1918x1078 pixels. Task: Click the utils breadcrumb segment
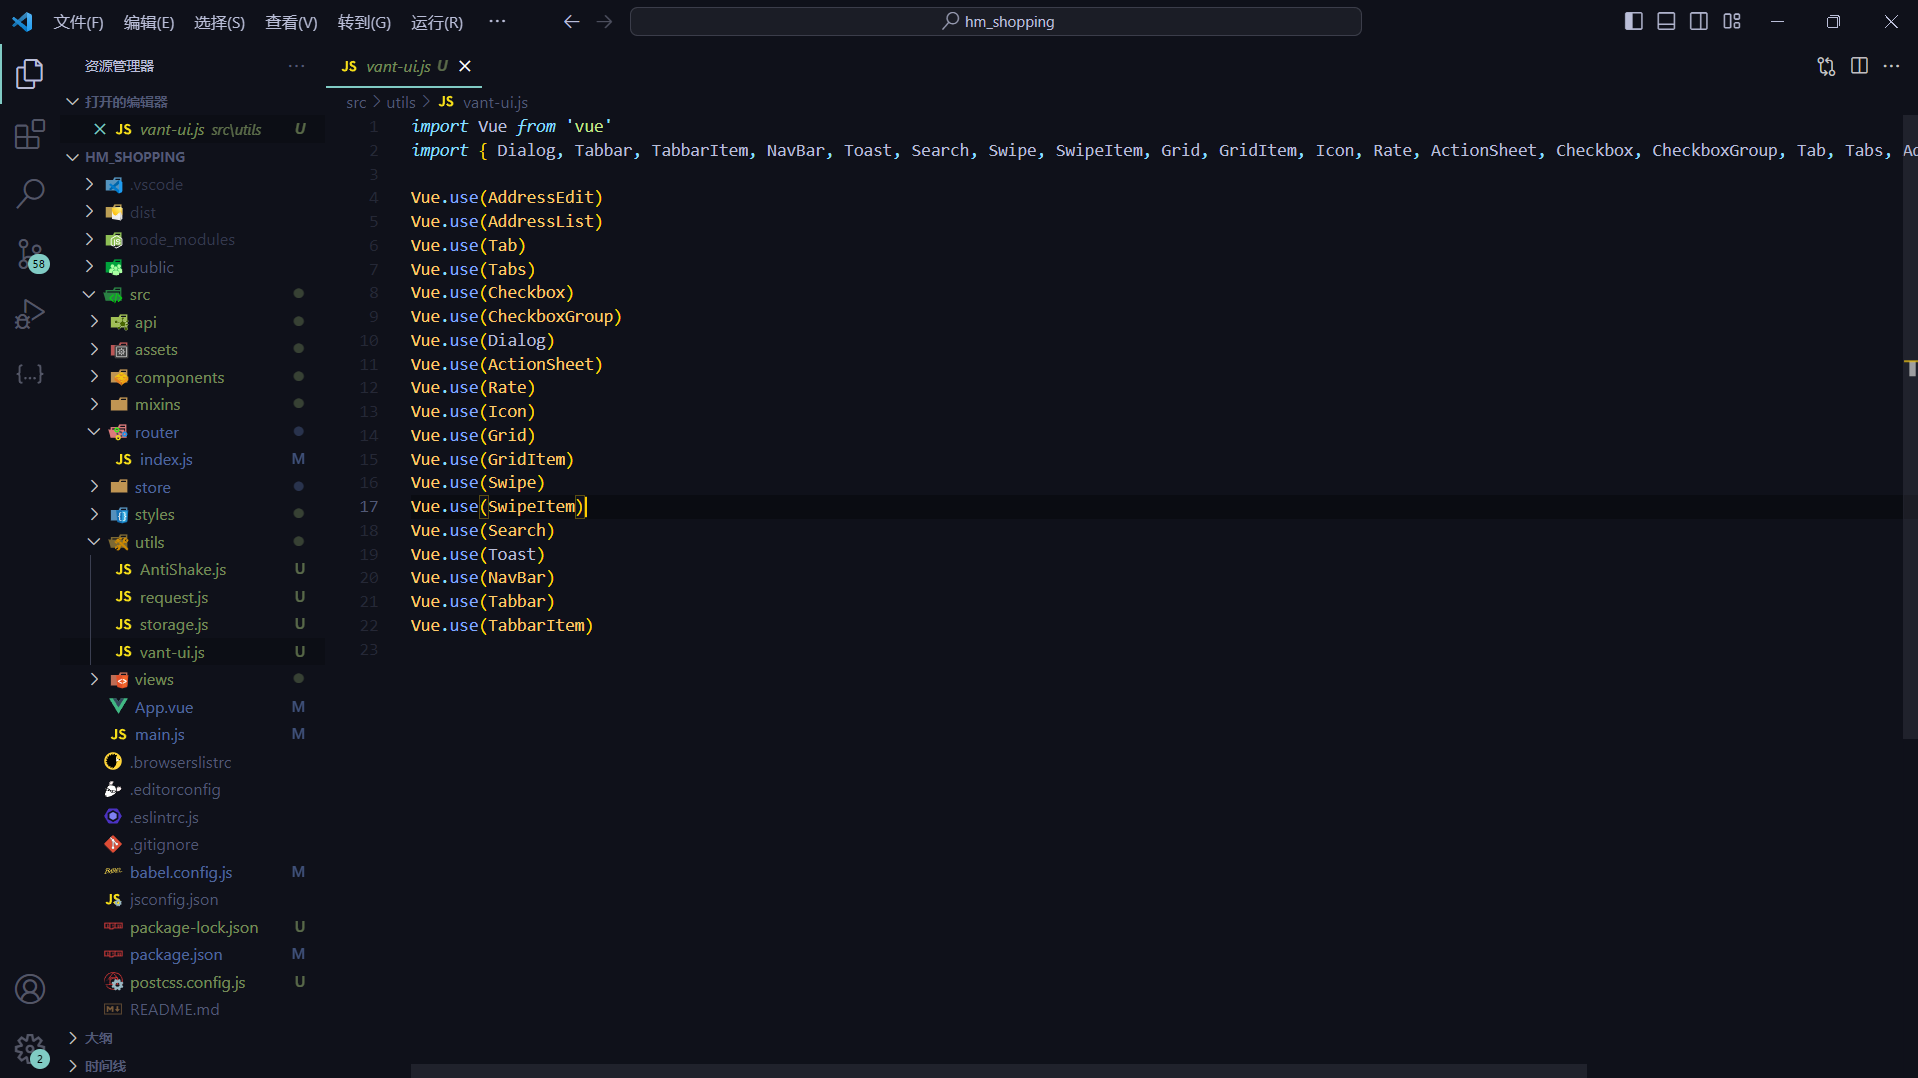[400, 102]
